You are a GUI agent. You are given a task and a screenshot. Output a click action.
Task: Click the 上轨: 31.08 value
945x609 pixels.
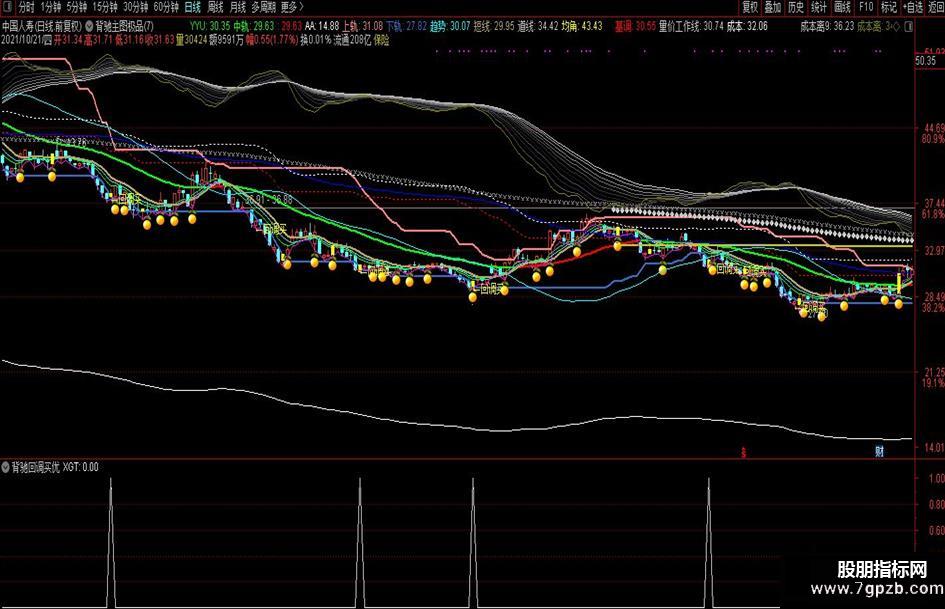pyautogui.click(x=362, y=27)
